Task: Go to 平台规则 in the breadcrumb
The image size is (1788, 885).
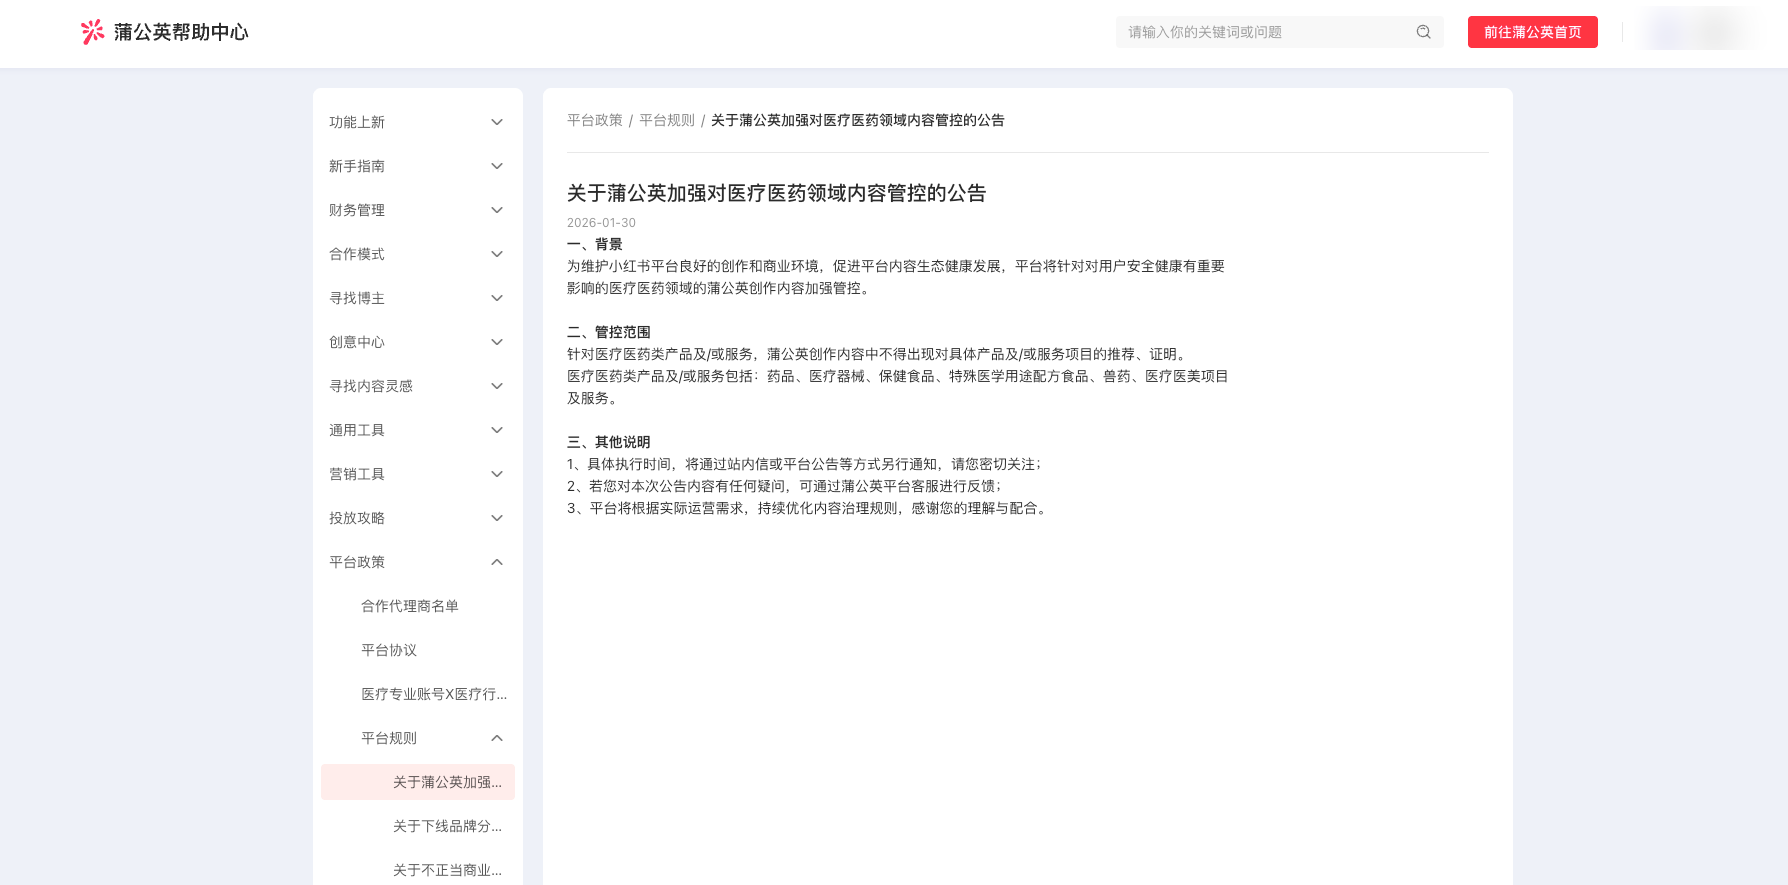Action: click(x=667, y=120)
